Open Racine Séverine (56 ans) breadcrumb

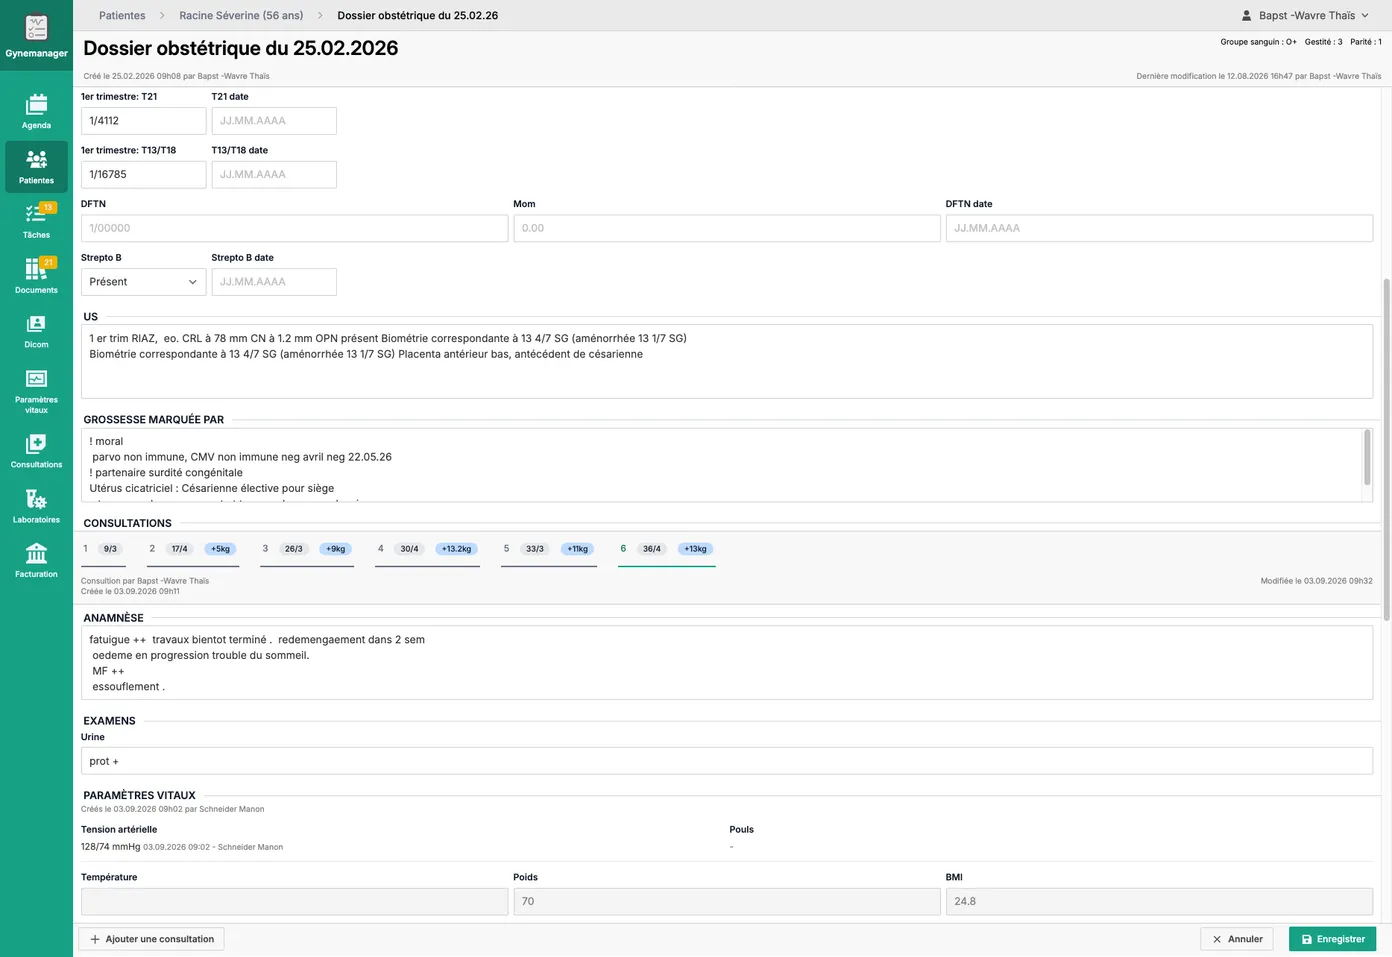(x=241, y=16)
